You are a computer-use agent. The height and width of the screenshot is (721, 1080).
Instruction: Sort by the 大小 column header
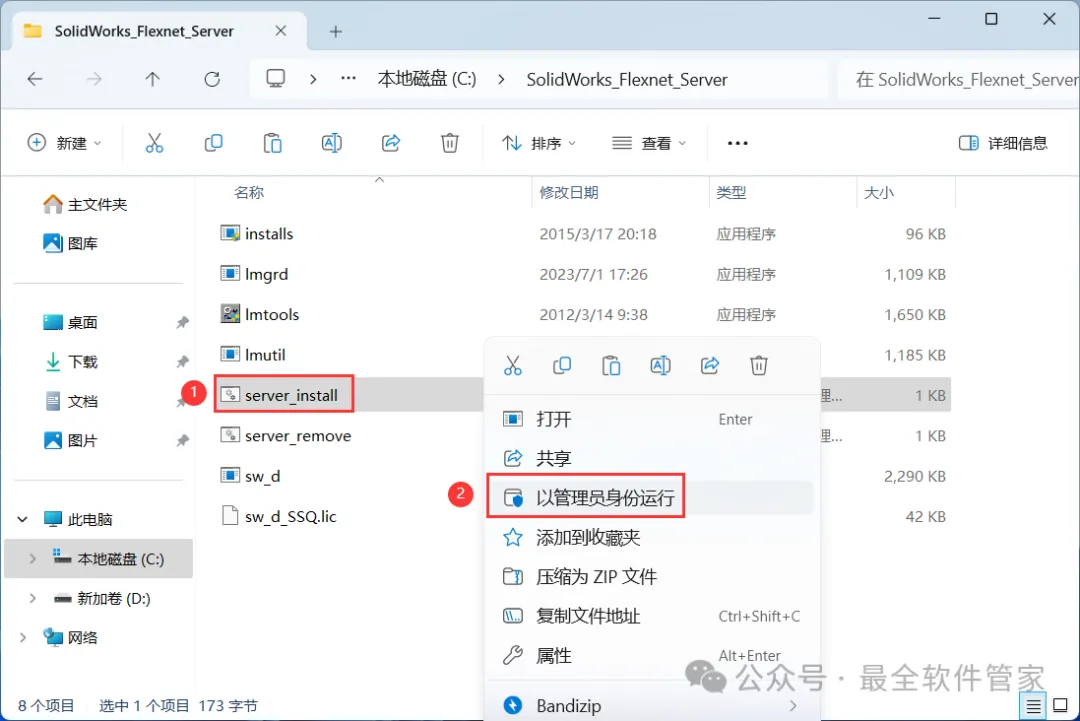(880, 193)
